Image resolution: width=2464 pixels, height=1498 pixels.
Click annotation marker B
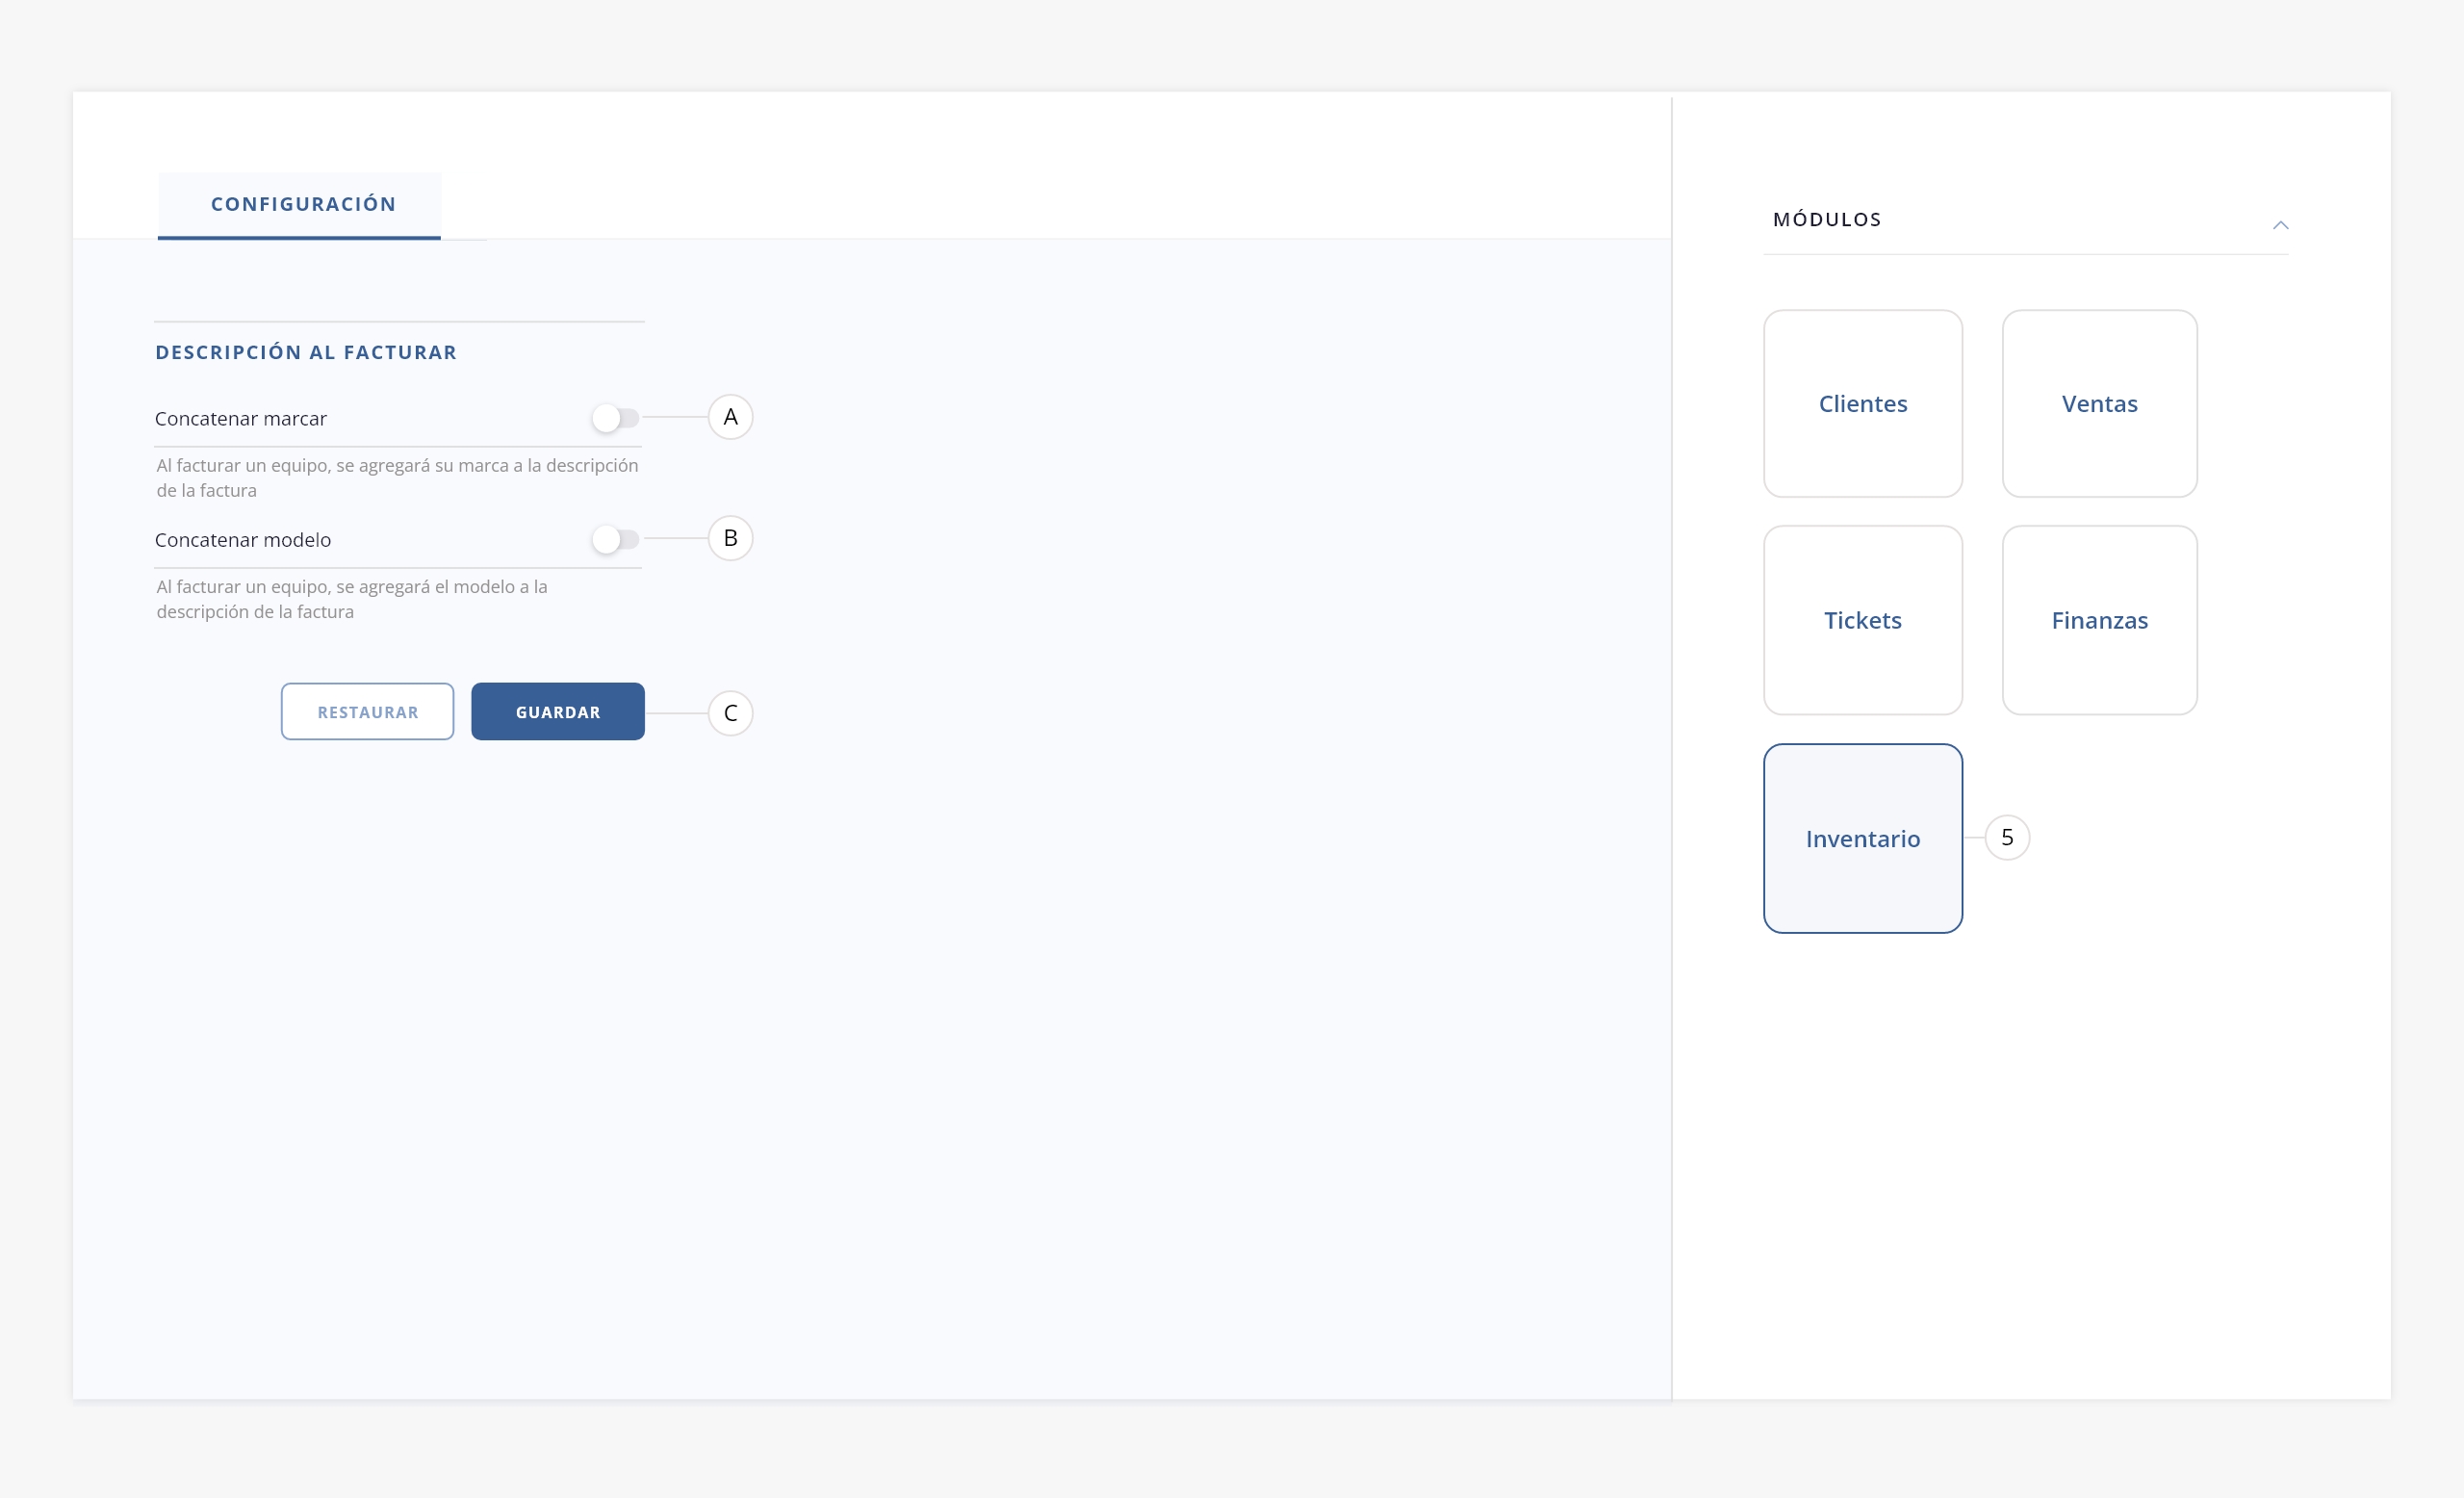(730, 538)
